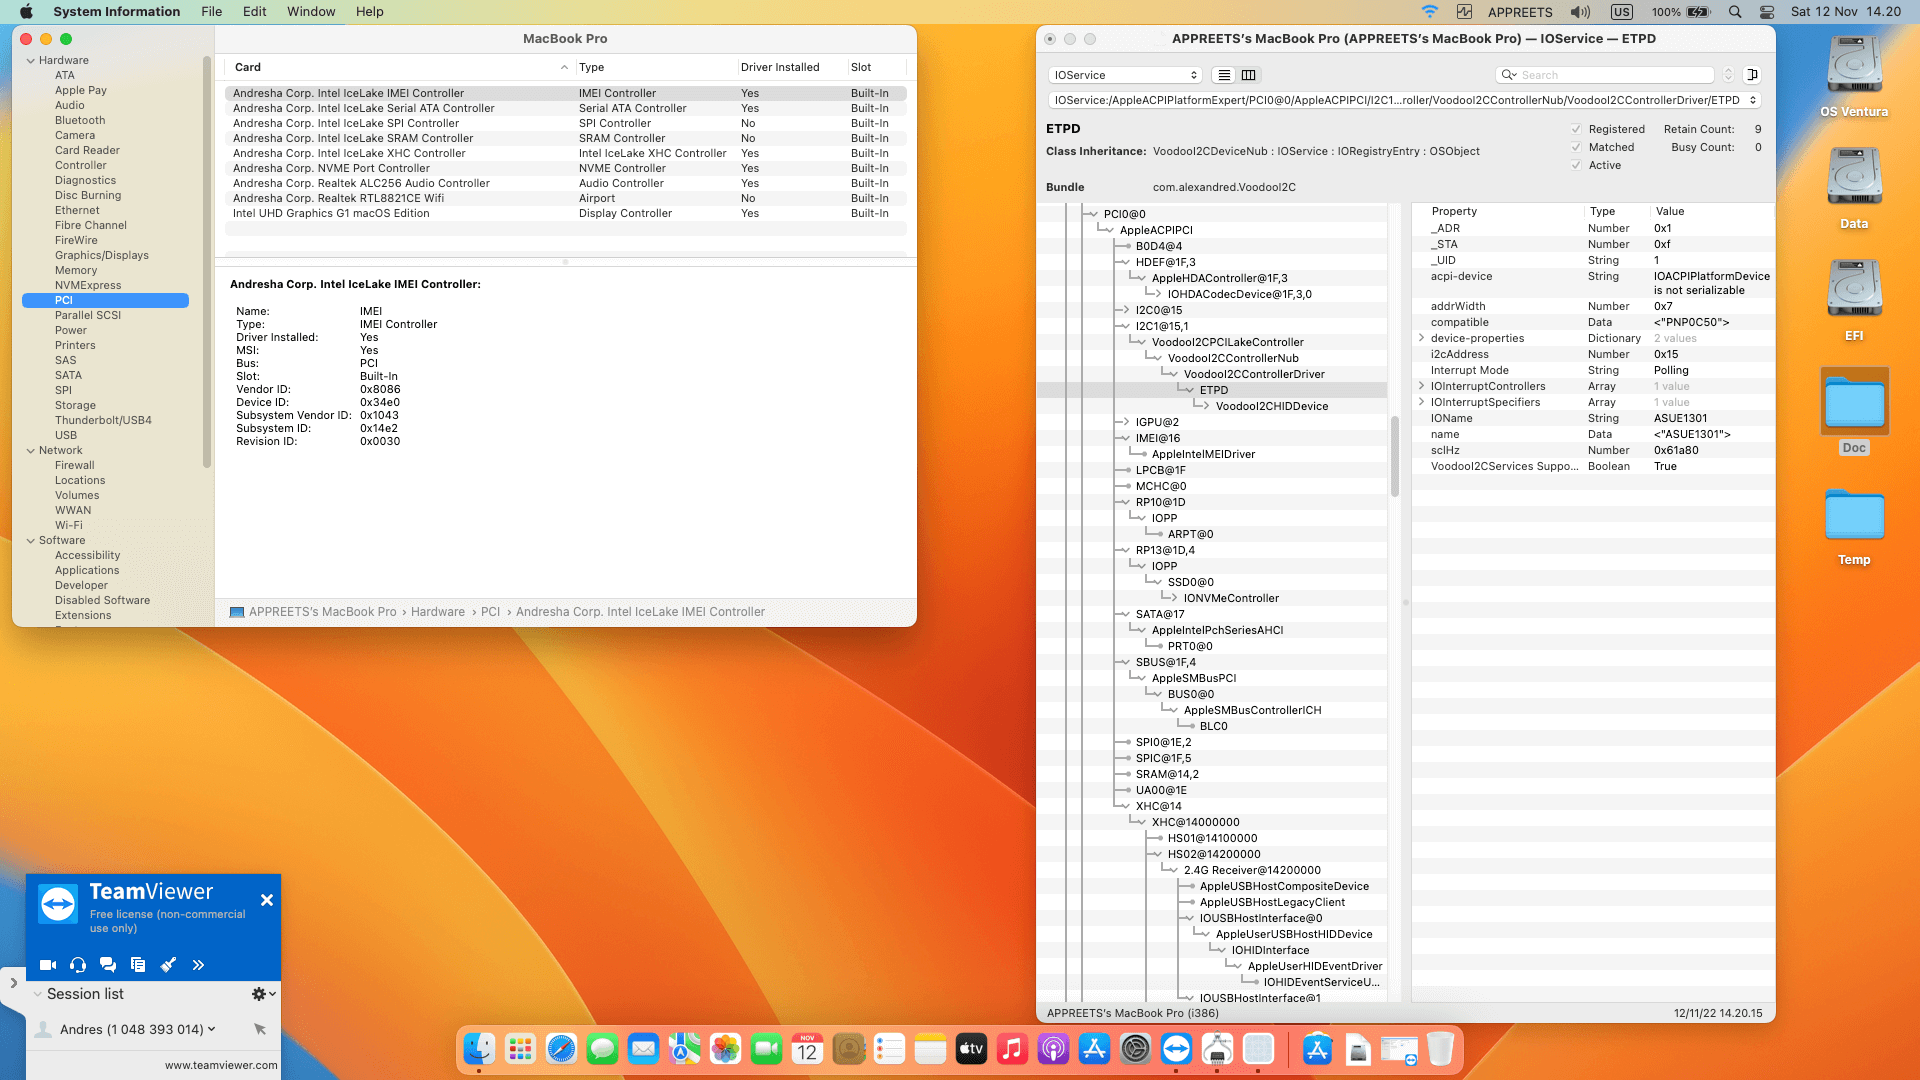Start video in the TeamViewer panel
Viewport: 1920px width, 1080px height.
(x=47, y=965)
